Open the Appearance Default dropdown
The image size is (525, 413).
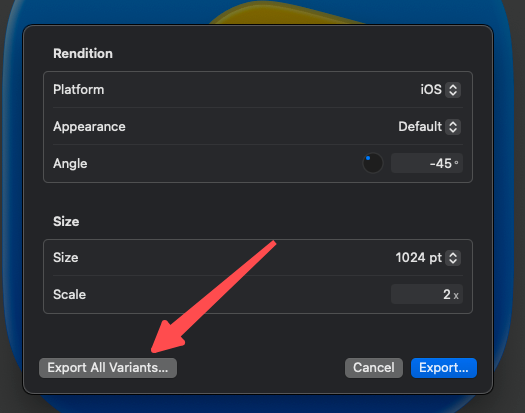(x=429, y=127)
